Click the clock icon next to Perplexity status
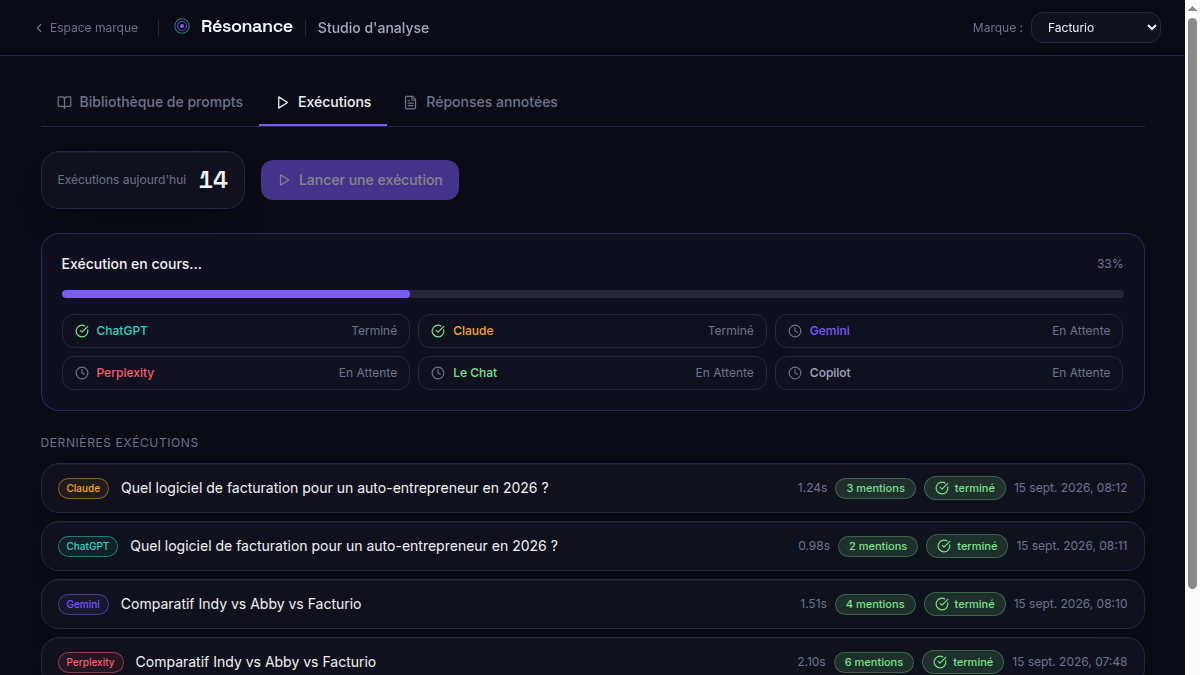The image size is (1200, 675). (82, 373)
